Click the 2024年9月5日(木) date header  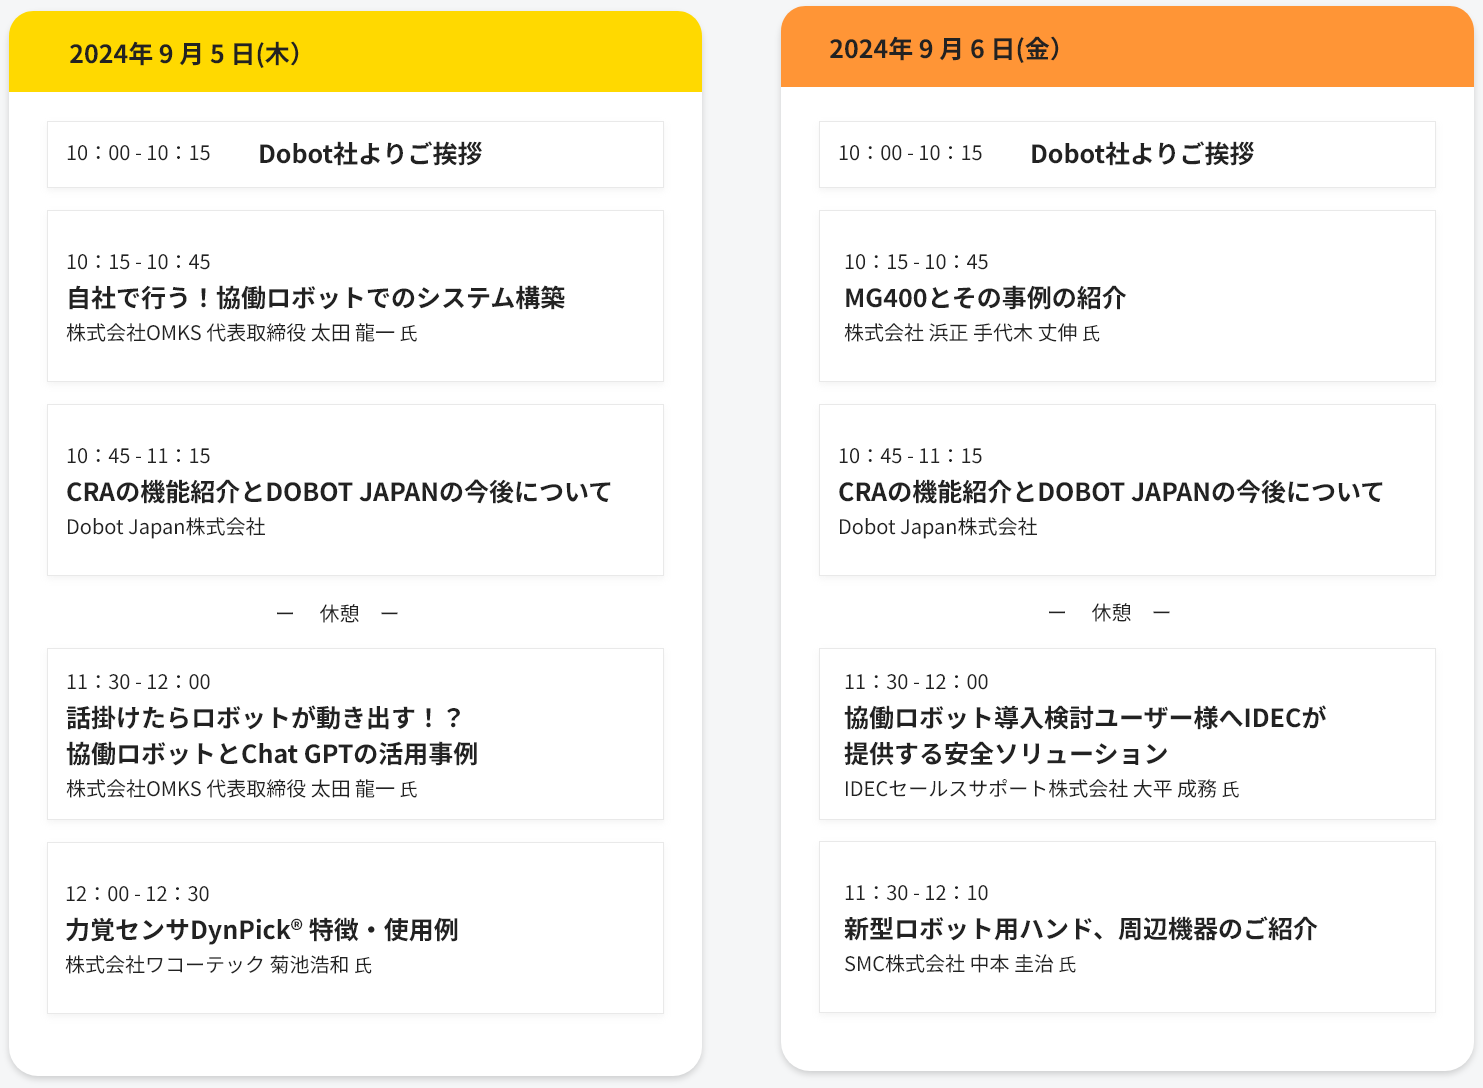point(355,52)
